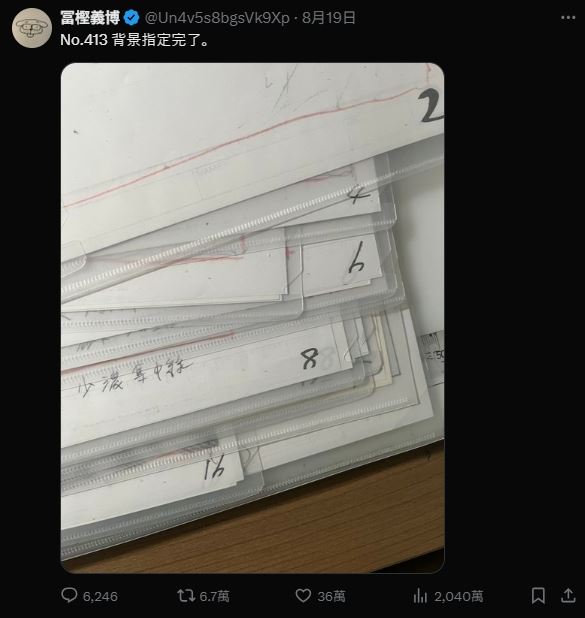Open the more options ellipsis menu

point(568,17)
